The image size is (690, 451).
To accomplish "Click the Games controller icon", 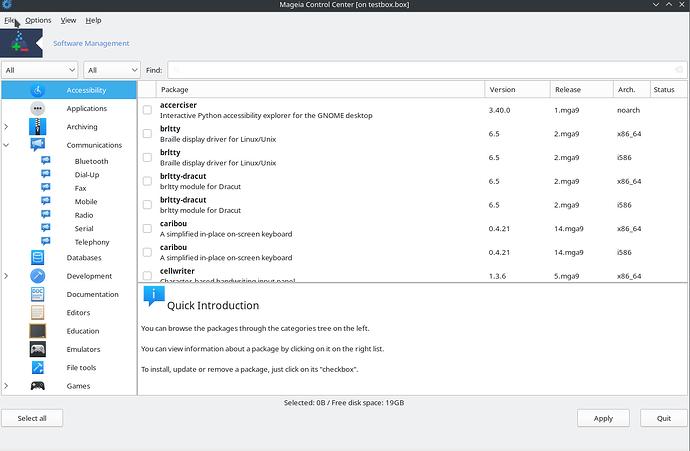I will pyautogui.click(x=37, y=386).
